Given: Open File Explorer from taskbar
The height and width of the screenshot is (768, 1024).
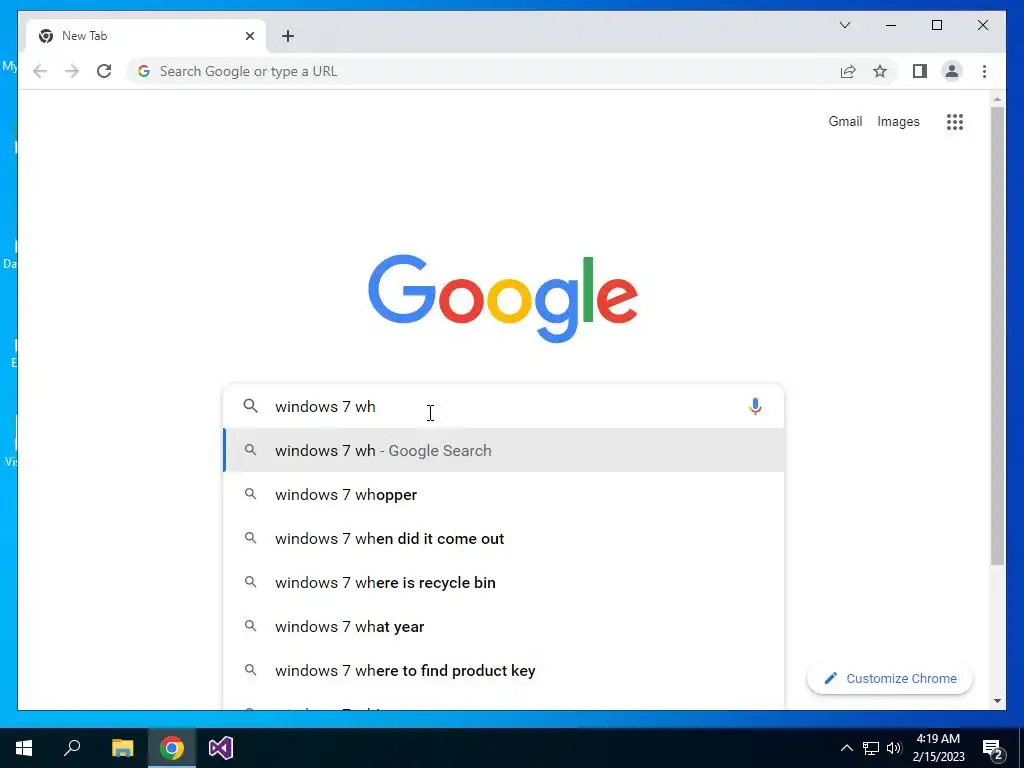Looking at the screenshot, I should click(122, 748).
